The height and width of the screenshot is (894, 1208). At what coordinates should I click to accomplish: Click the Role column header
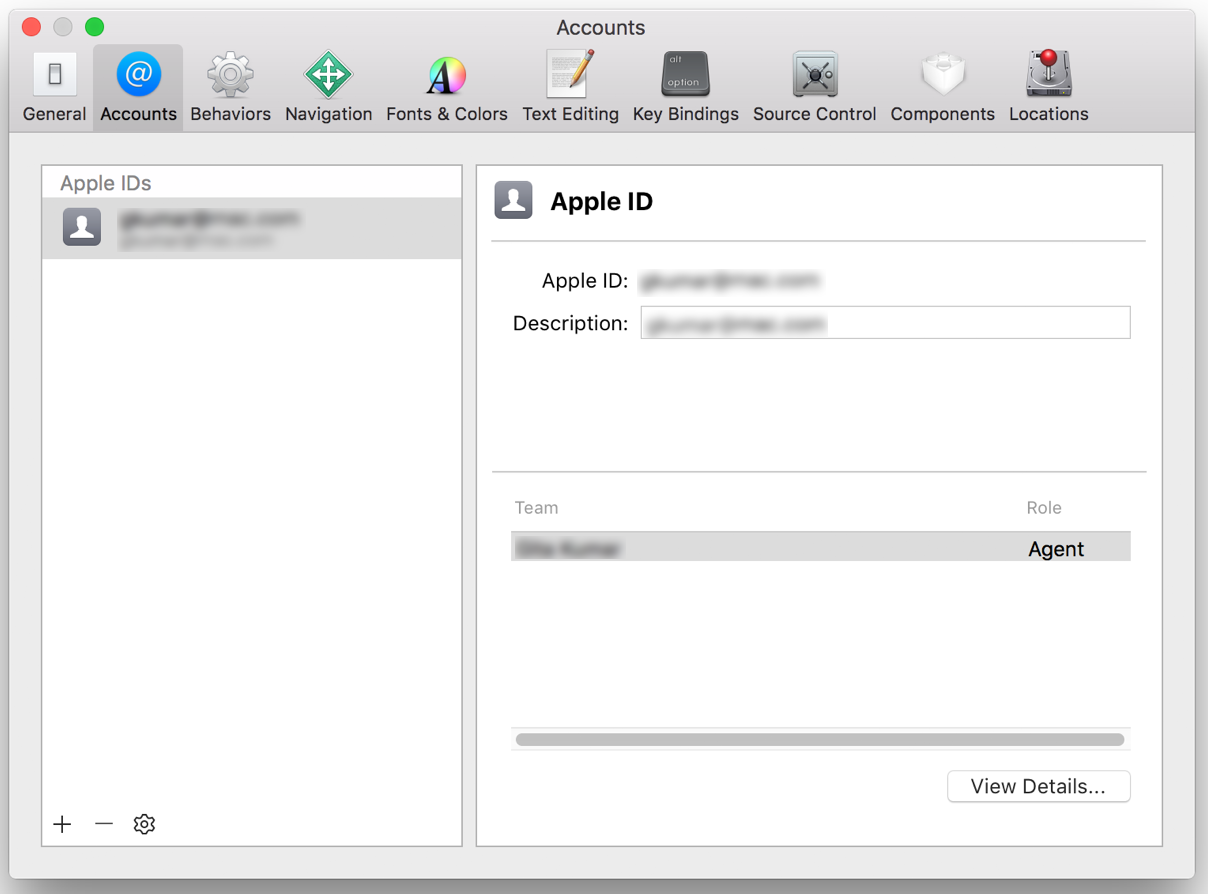(x=1043, y=508)
